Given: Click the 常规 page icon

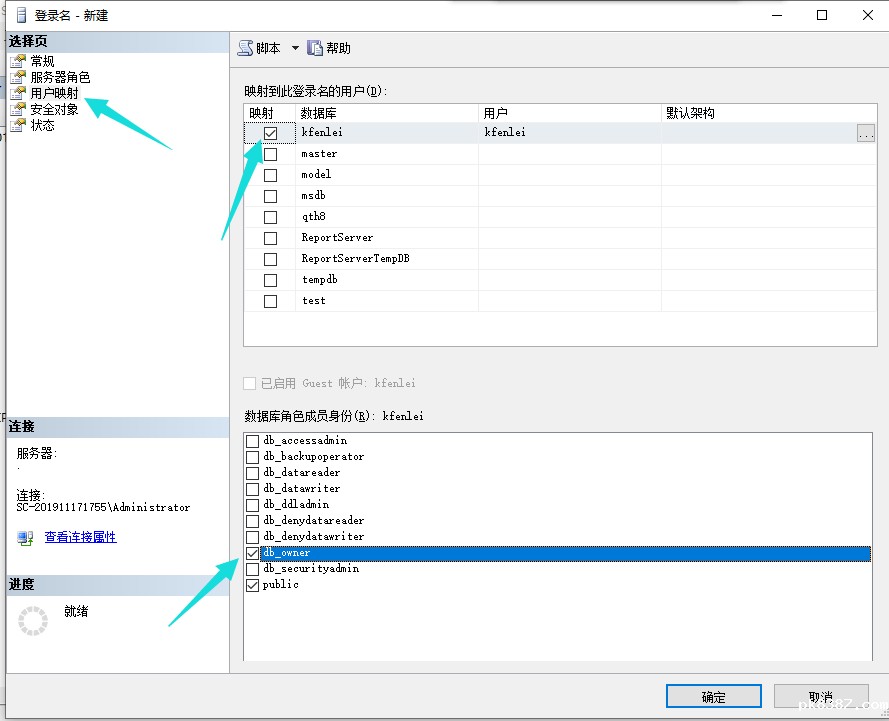Looking at the screenshot, I should [x=18, y=62].
